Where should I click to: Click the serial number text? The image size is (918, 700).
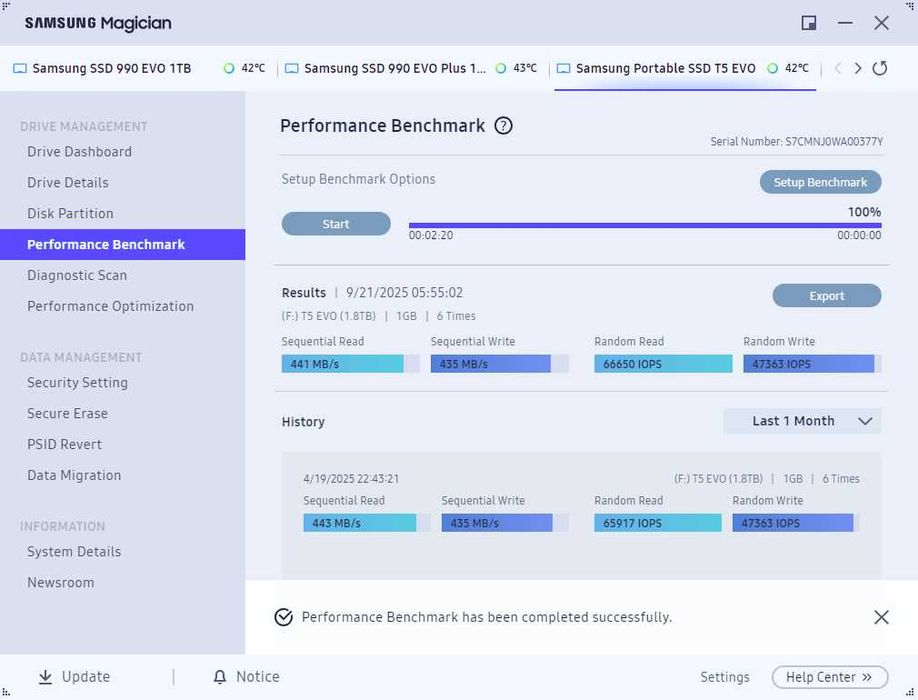796,142
